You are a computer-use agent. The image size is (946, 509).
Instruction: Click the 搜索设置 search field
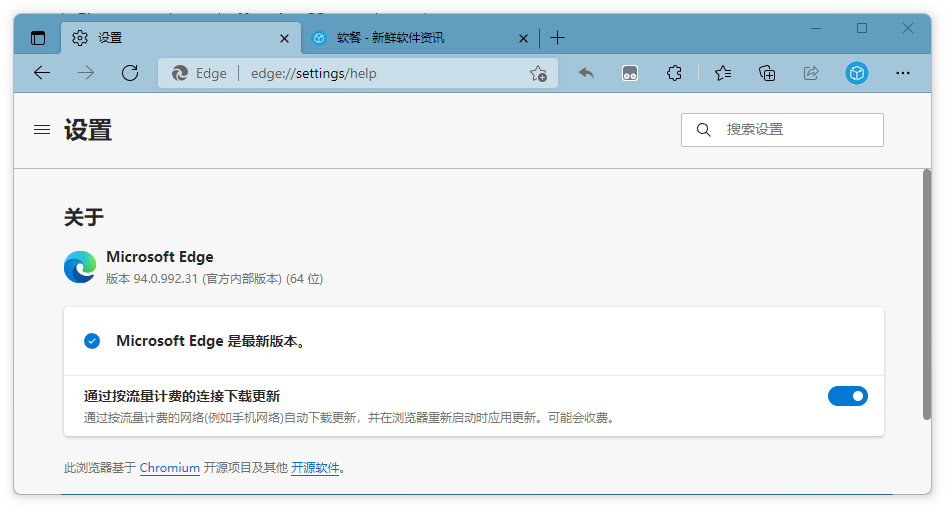tap(782, 130)
